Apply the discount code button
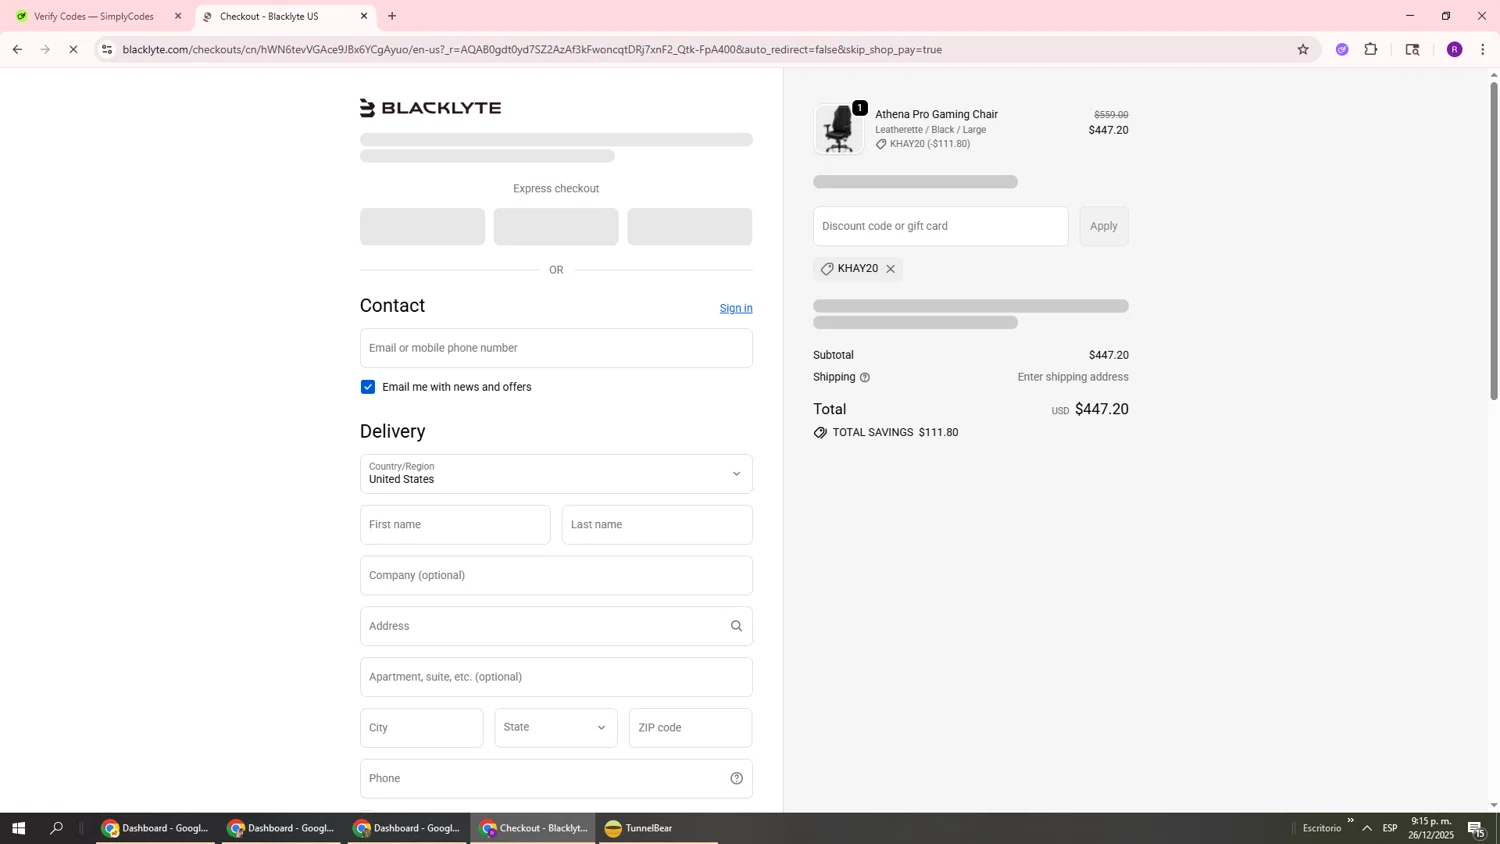This screenshot has height=844, width=1500. click(x=1103, y=226)
